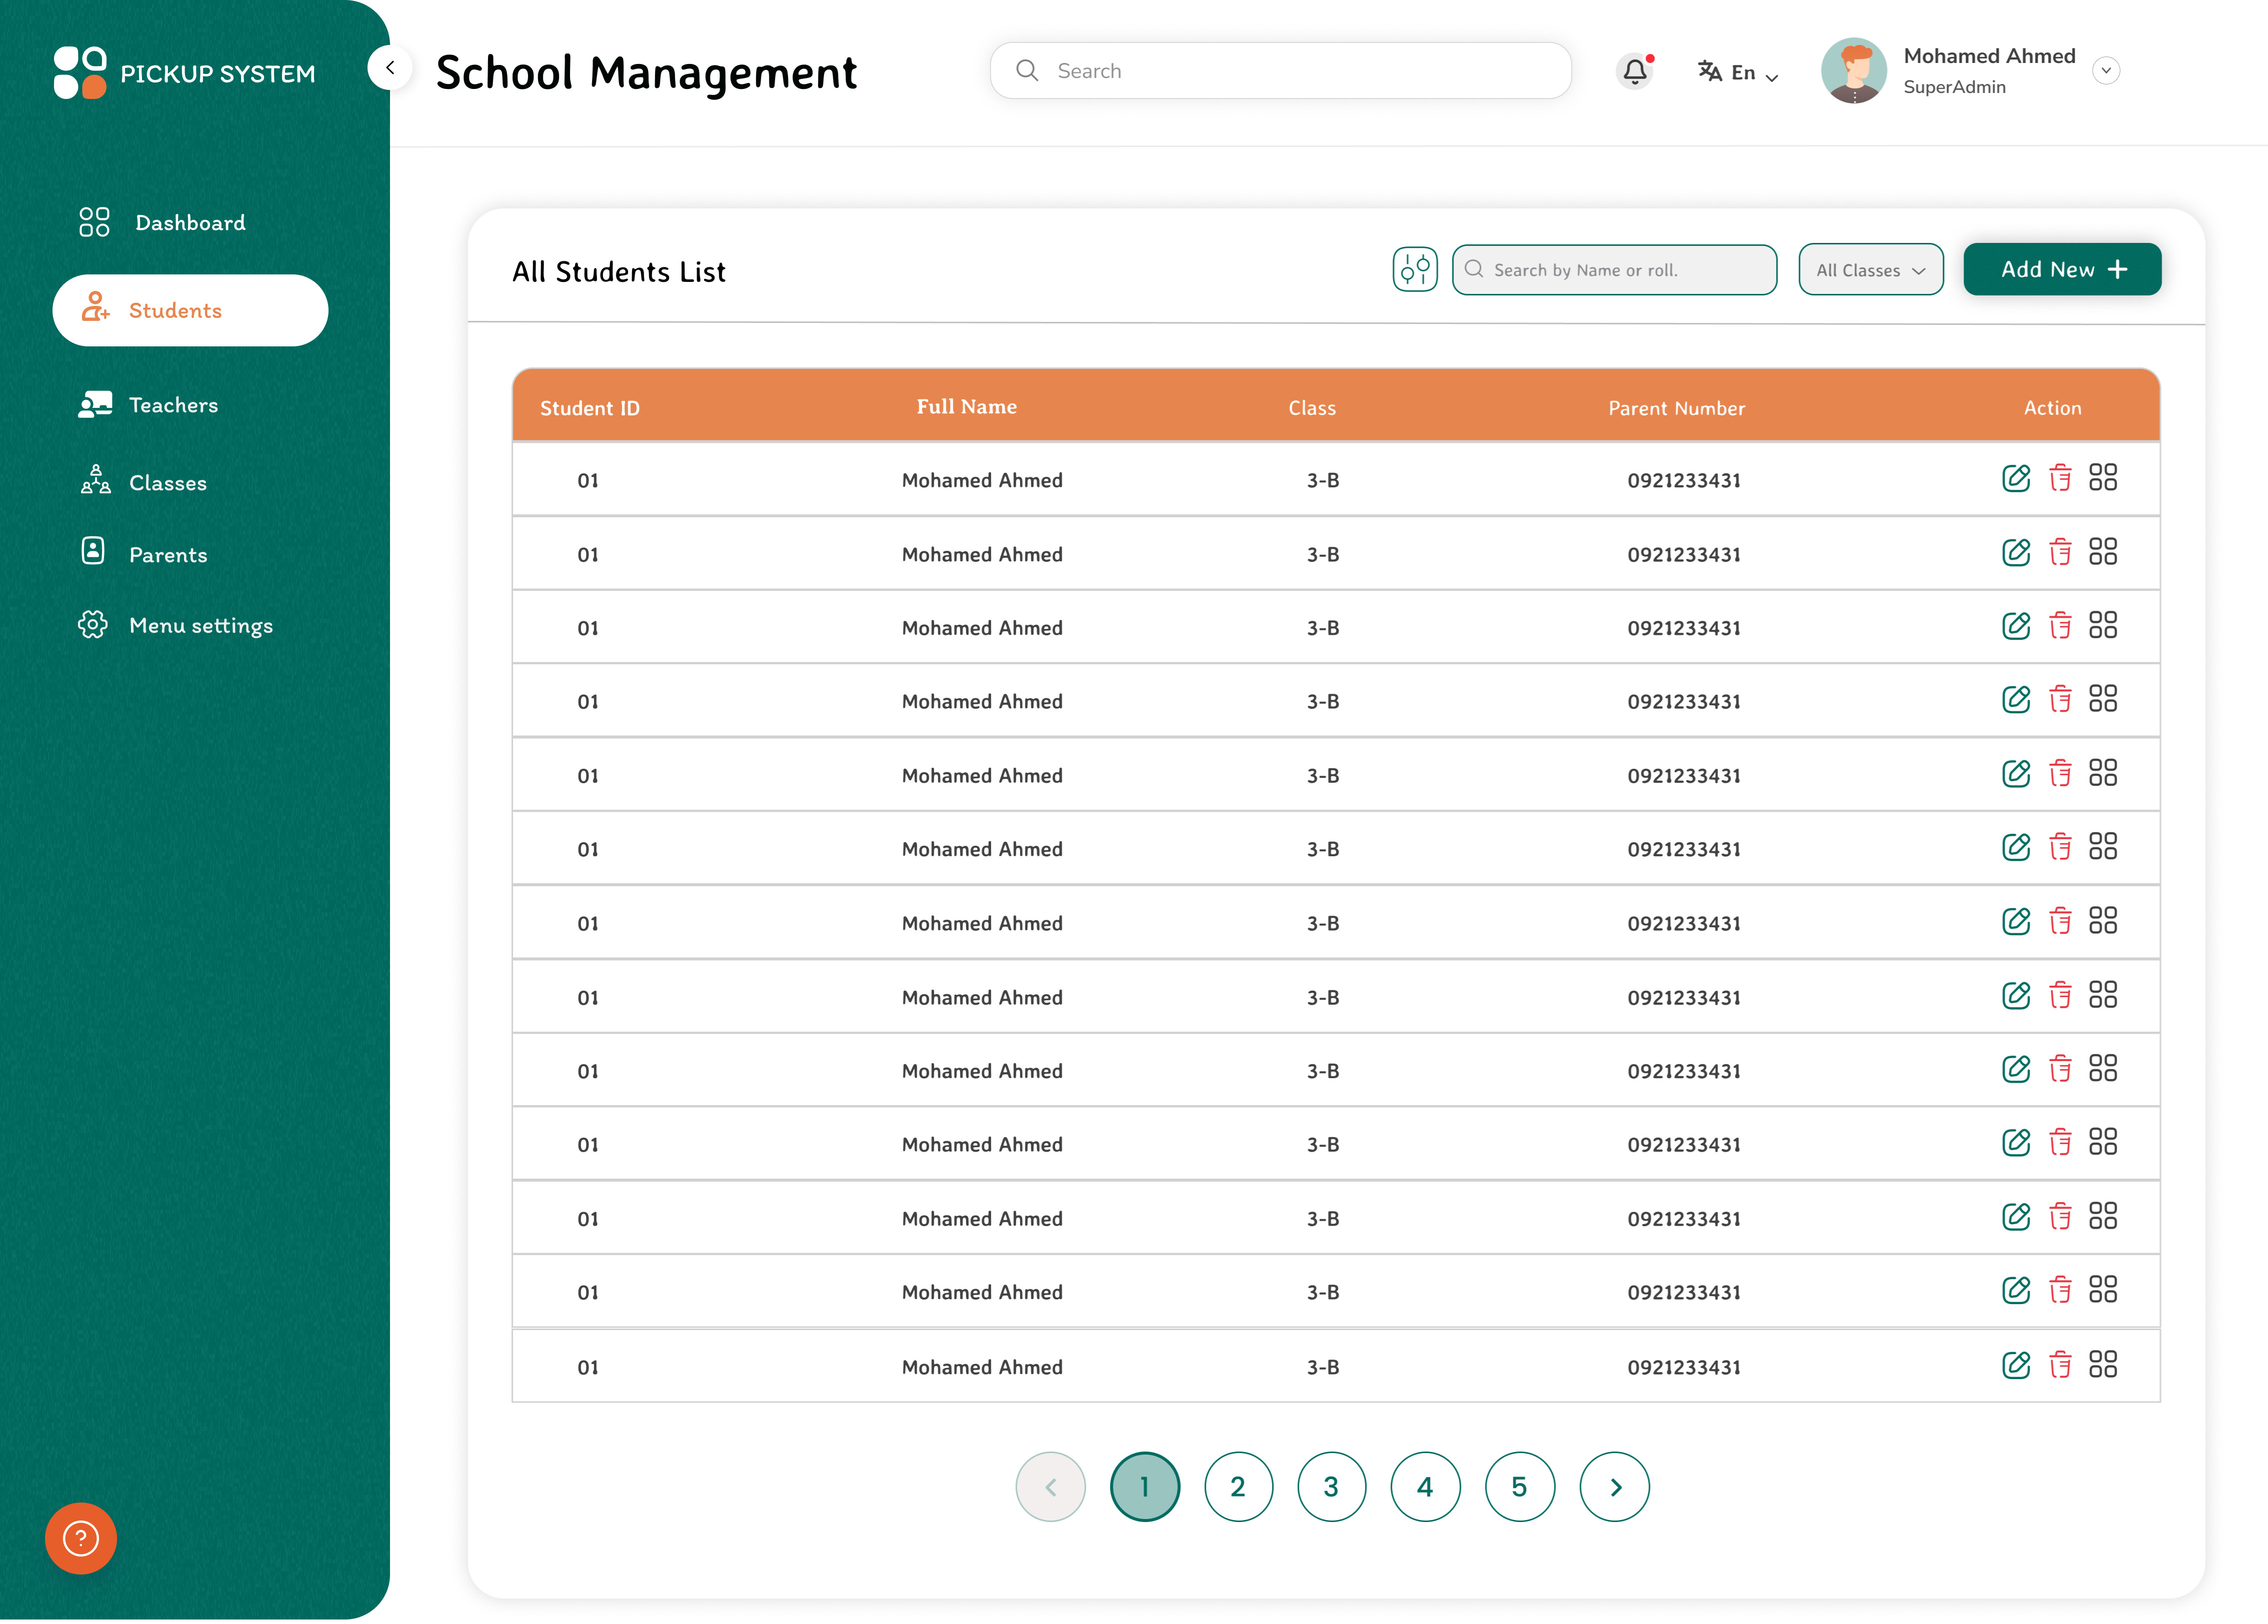
Task: Open Classes in the sidebar
Action: click(167, 483)
